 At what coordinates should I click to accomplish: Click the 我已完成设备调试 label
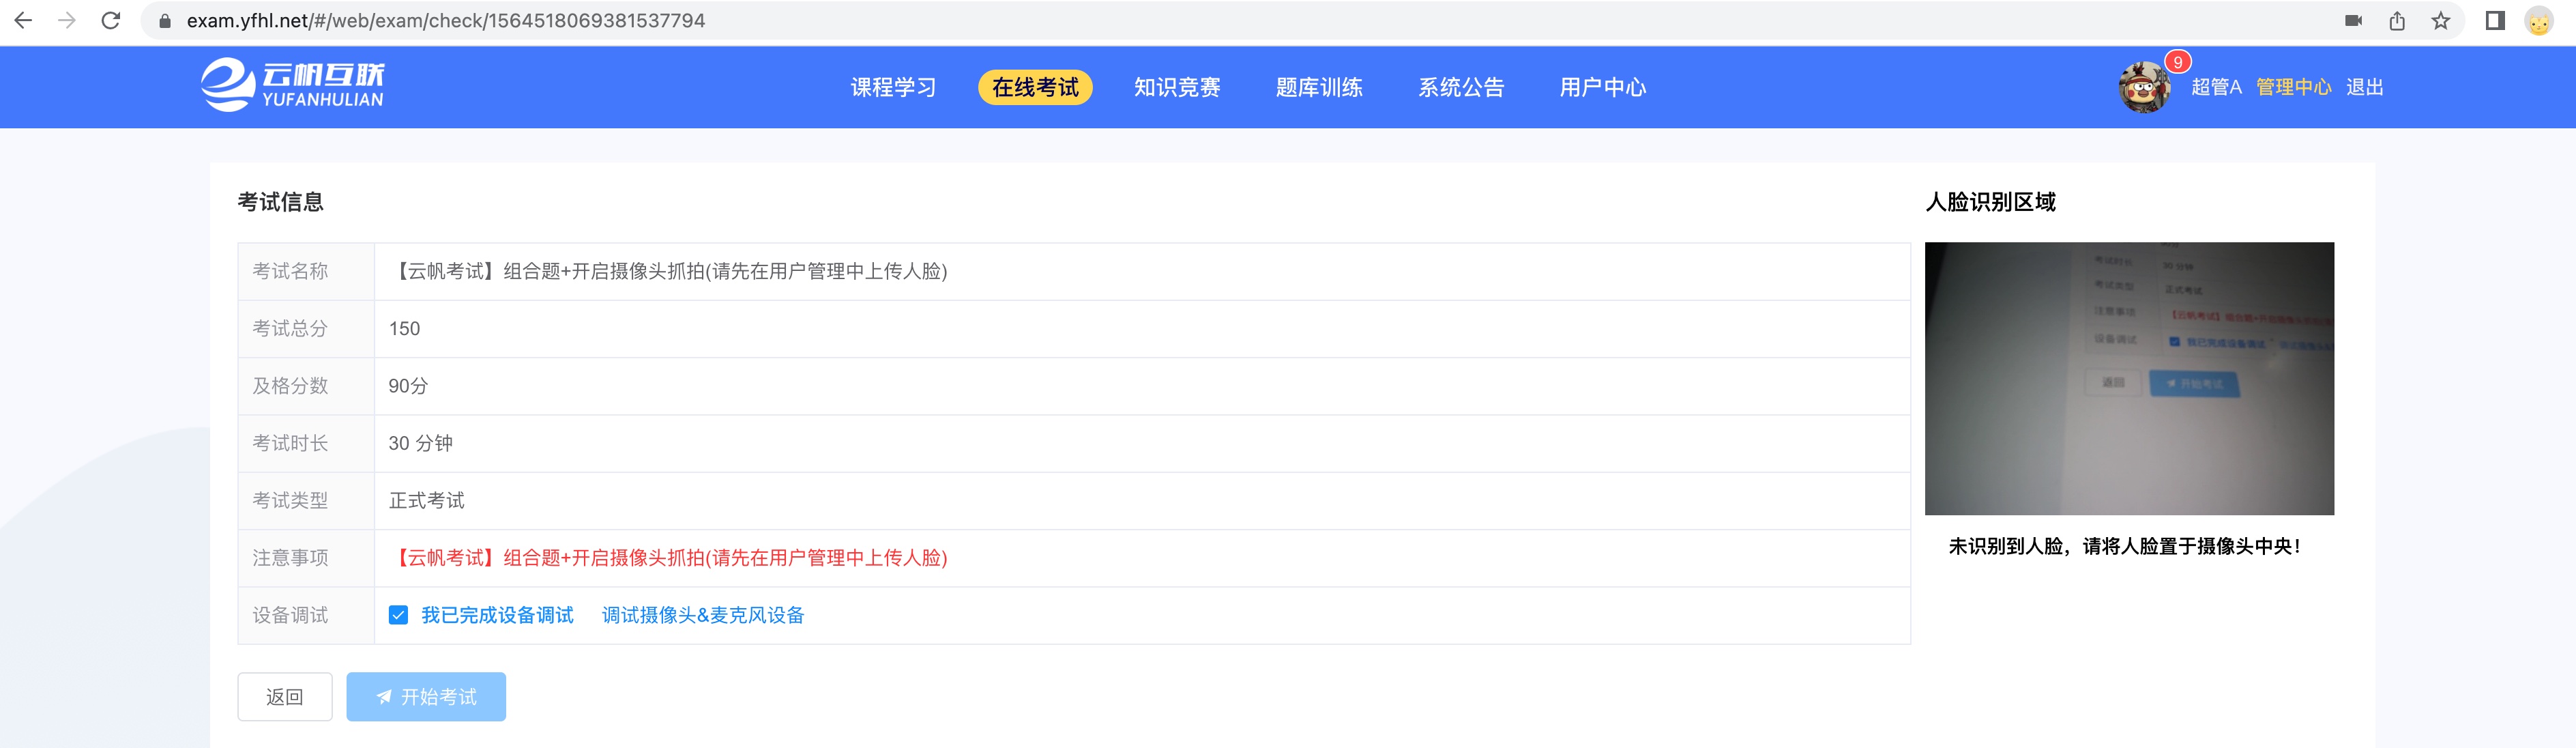click(x=497, y=615)
